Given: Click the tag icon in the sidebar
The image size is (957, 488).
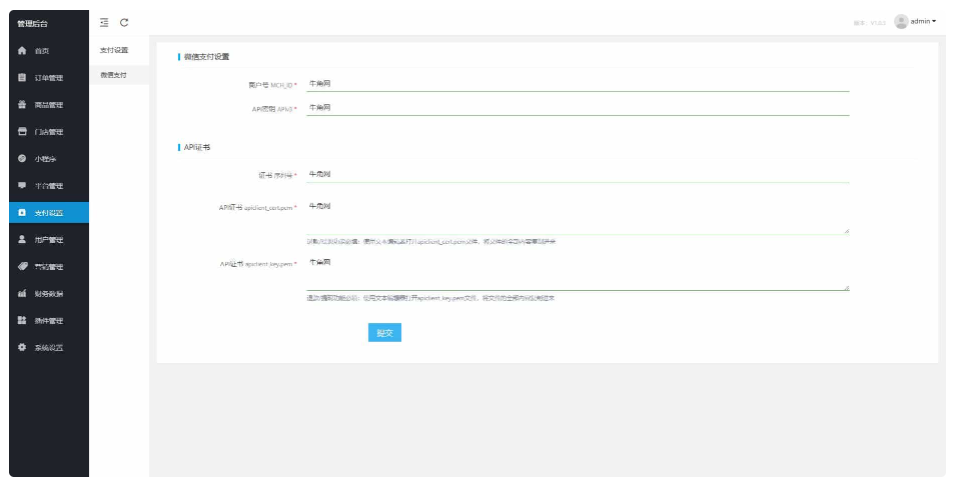Looking at the screenshot, I should (22, 267).
